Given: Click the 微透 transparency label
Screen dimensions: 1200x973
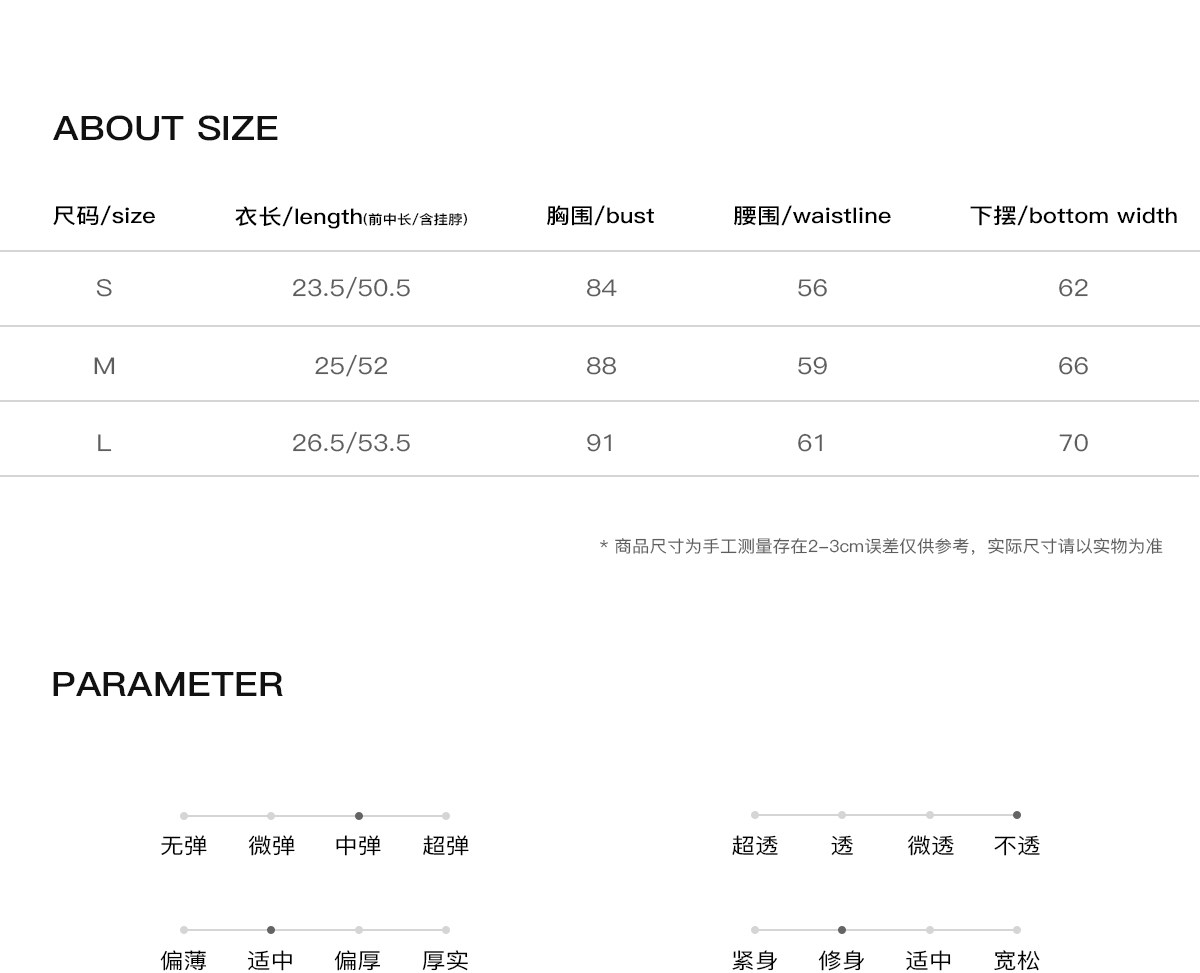Looking at the screenshot, I should tap(930, 846).
